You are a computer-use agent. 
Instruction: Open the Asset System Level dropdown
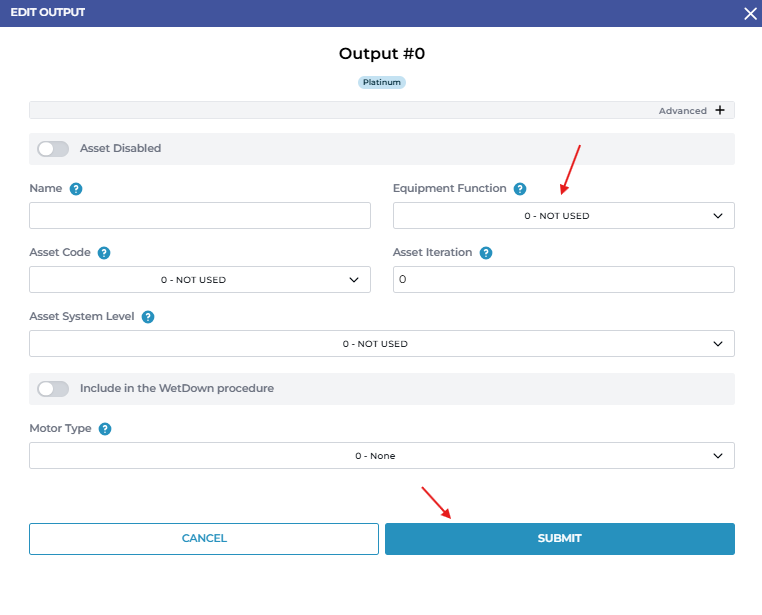click(381, 344)
